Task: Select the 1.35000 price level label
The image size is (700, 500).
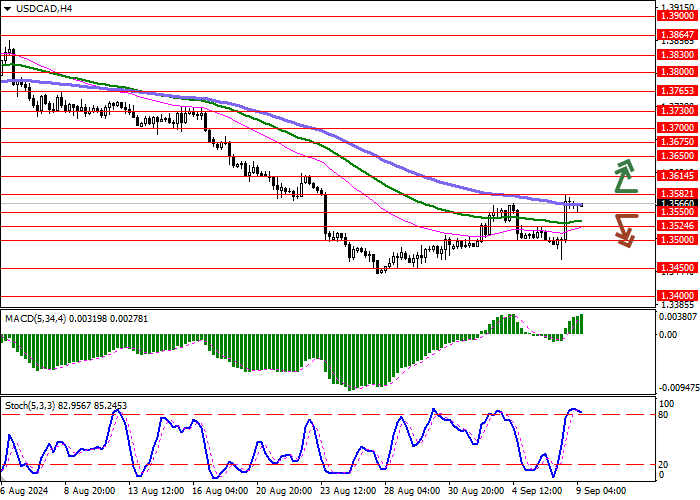Action: tap(678, 240)
